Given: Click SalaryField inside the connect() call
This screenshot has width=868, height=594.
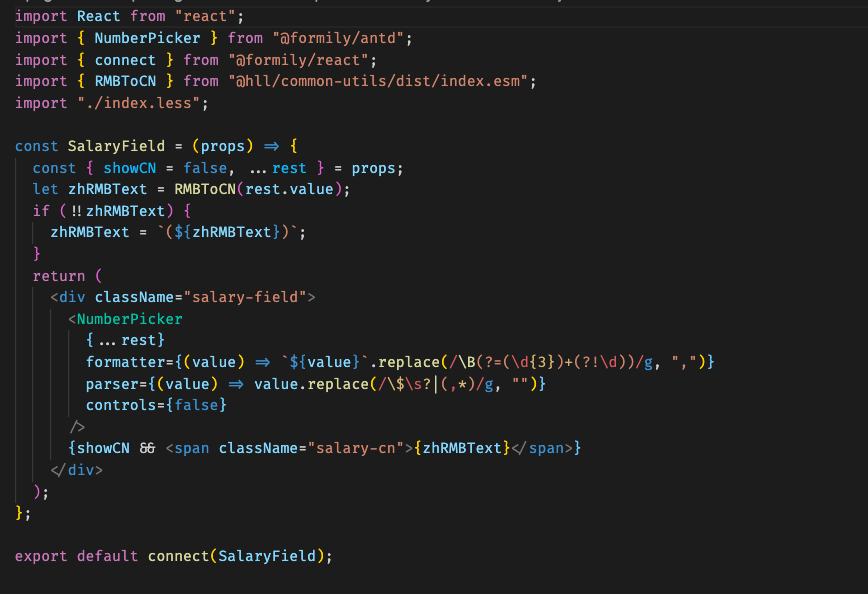Looking at the screenshot, I should (x=267, y=556).
